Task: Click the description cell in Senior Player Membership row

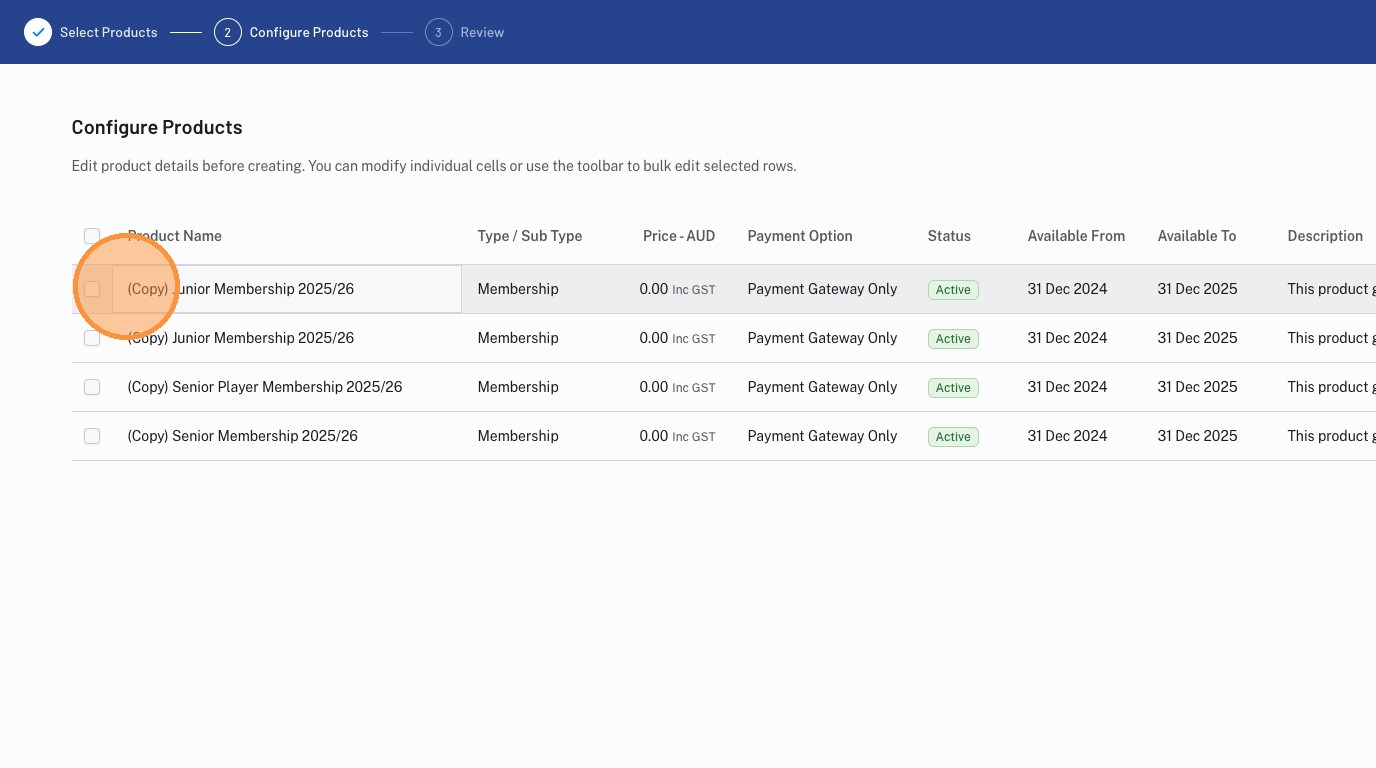Action: (1332, 387)
